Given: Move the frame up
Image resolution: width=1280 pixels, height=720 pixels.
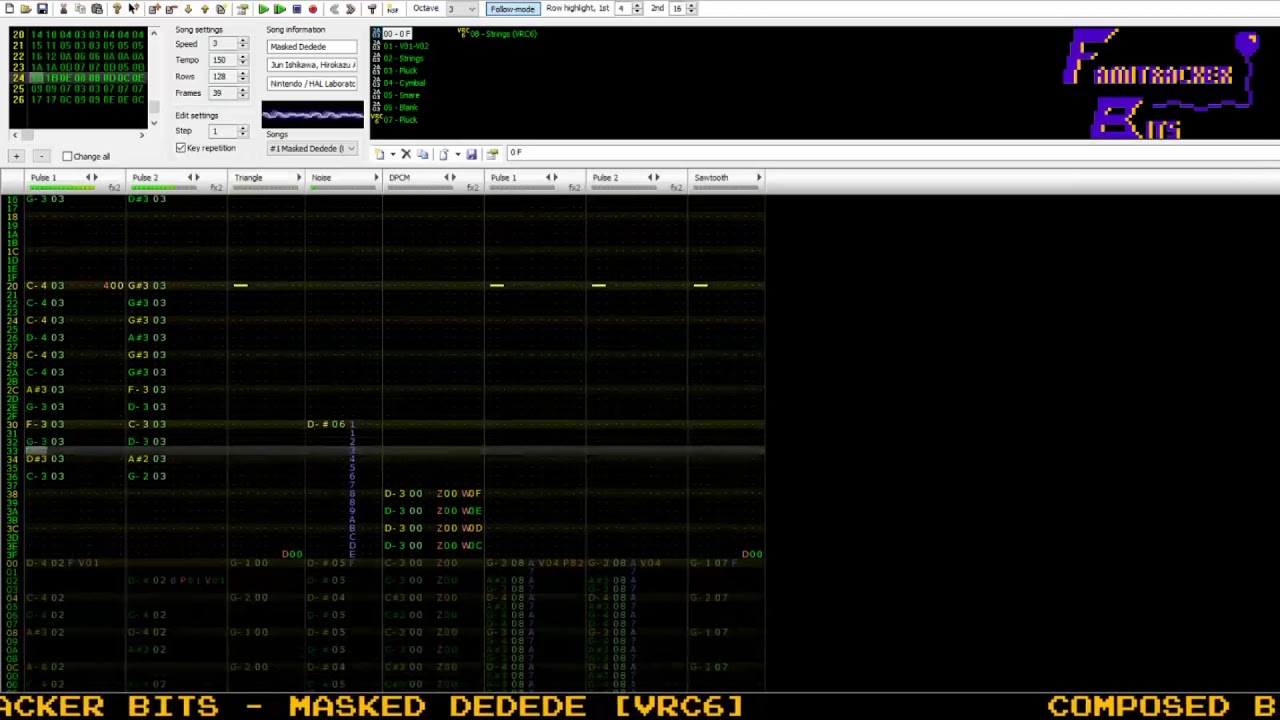Looking at the screenshot, I should pyautogui.click(x=205, y=9).
